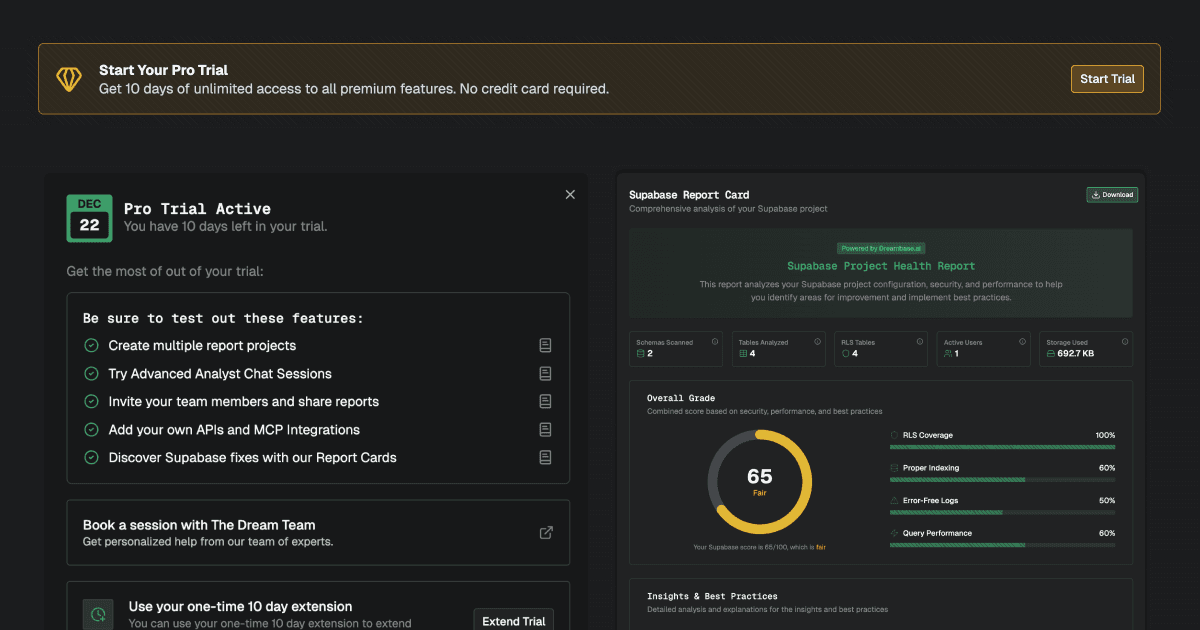1200x630 pixels.
Task: Click the Start Trial button
Action: point(1107,79)
